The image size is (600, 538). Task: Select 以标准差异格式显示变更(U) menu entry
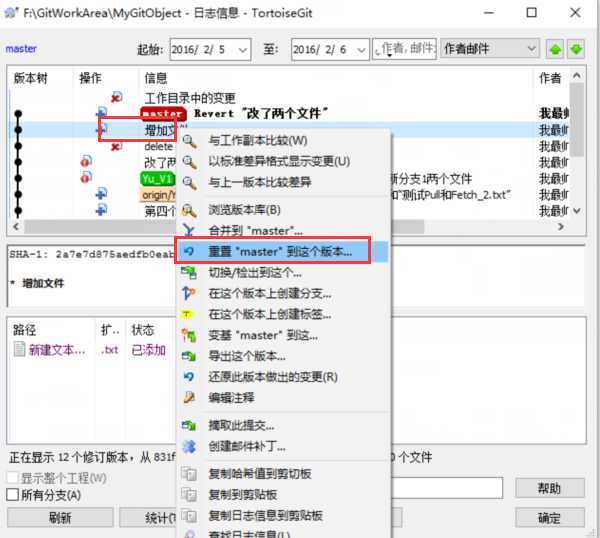pos(284,161)
